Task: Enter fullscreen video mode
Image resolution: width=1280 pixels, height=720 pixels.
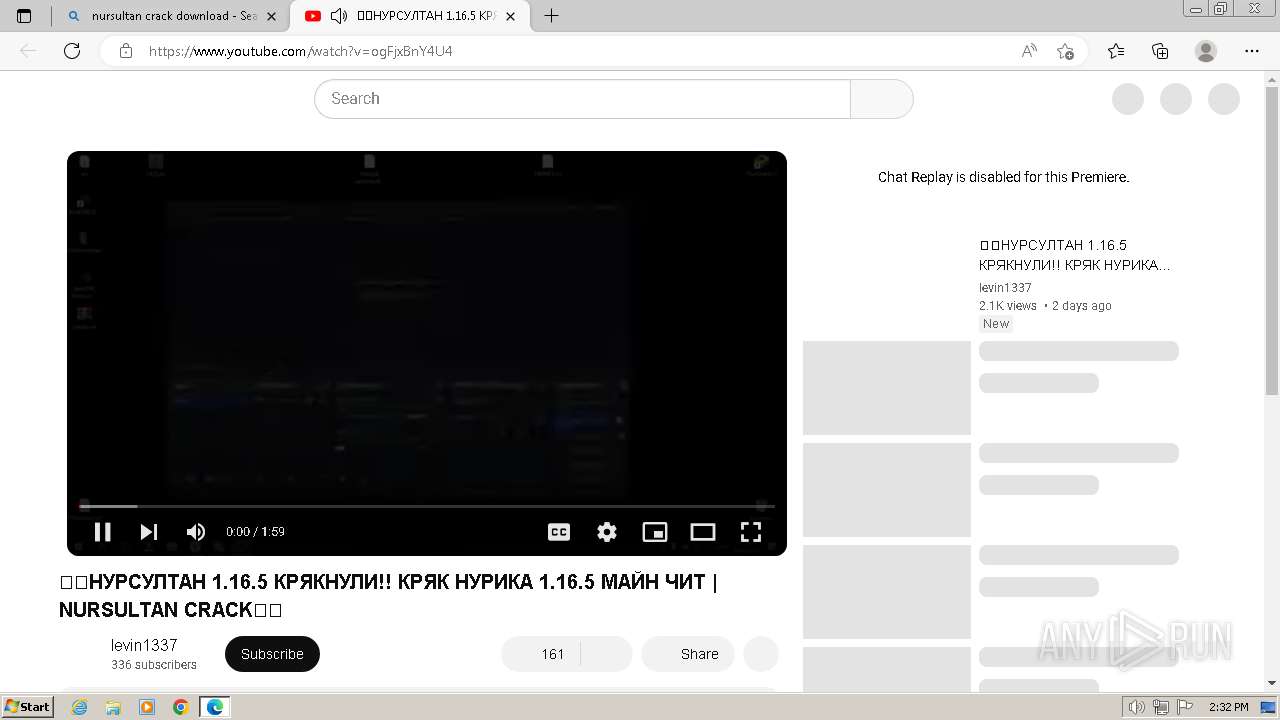Action: click(x=751, y=532)
